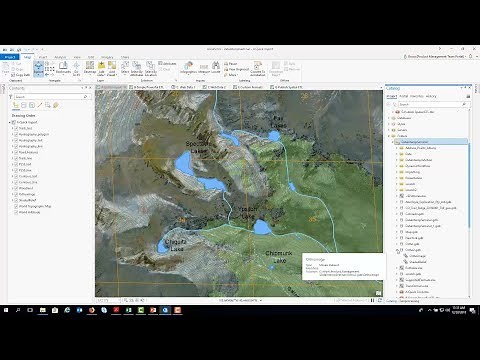
Task: List layers by labeling icon
Action: 56,105
